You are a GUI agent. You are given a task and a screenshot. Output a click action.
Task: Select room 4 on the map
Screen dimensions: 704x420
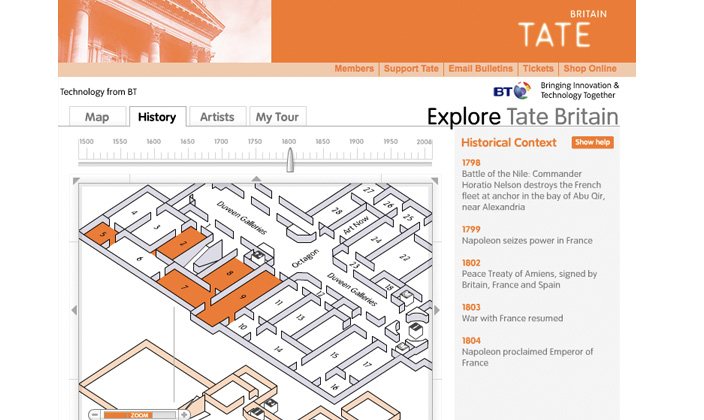tap(134, 212)
